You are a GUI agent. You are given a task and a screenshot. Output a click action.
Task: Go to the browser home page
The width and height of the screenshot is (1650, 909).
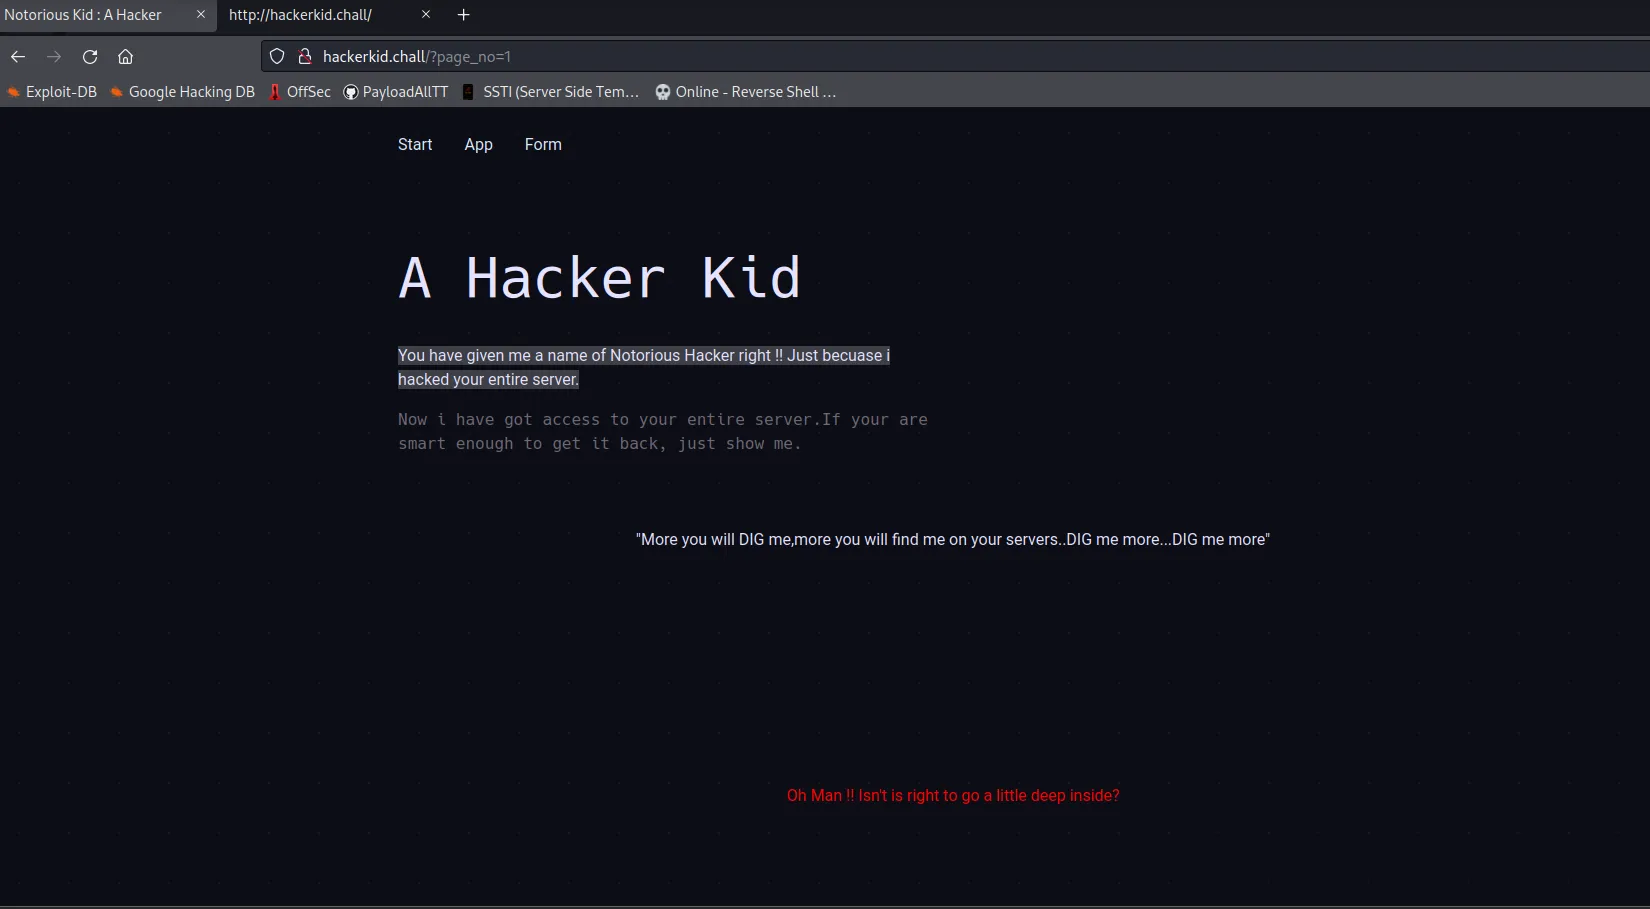[x=125, y=57]
